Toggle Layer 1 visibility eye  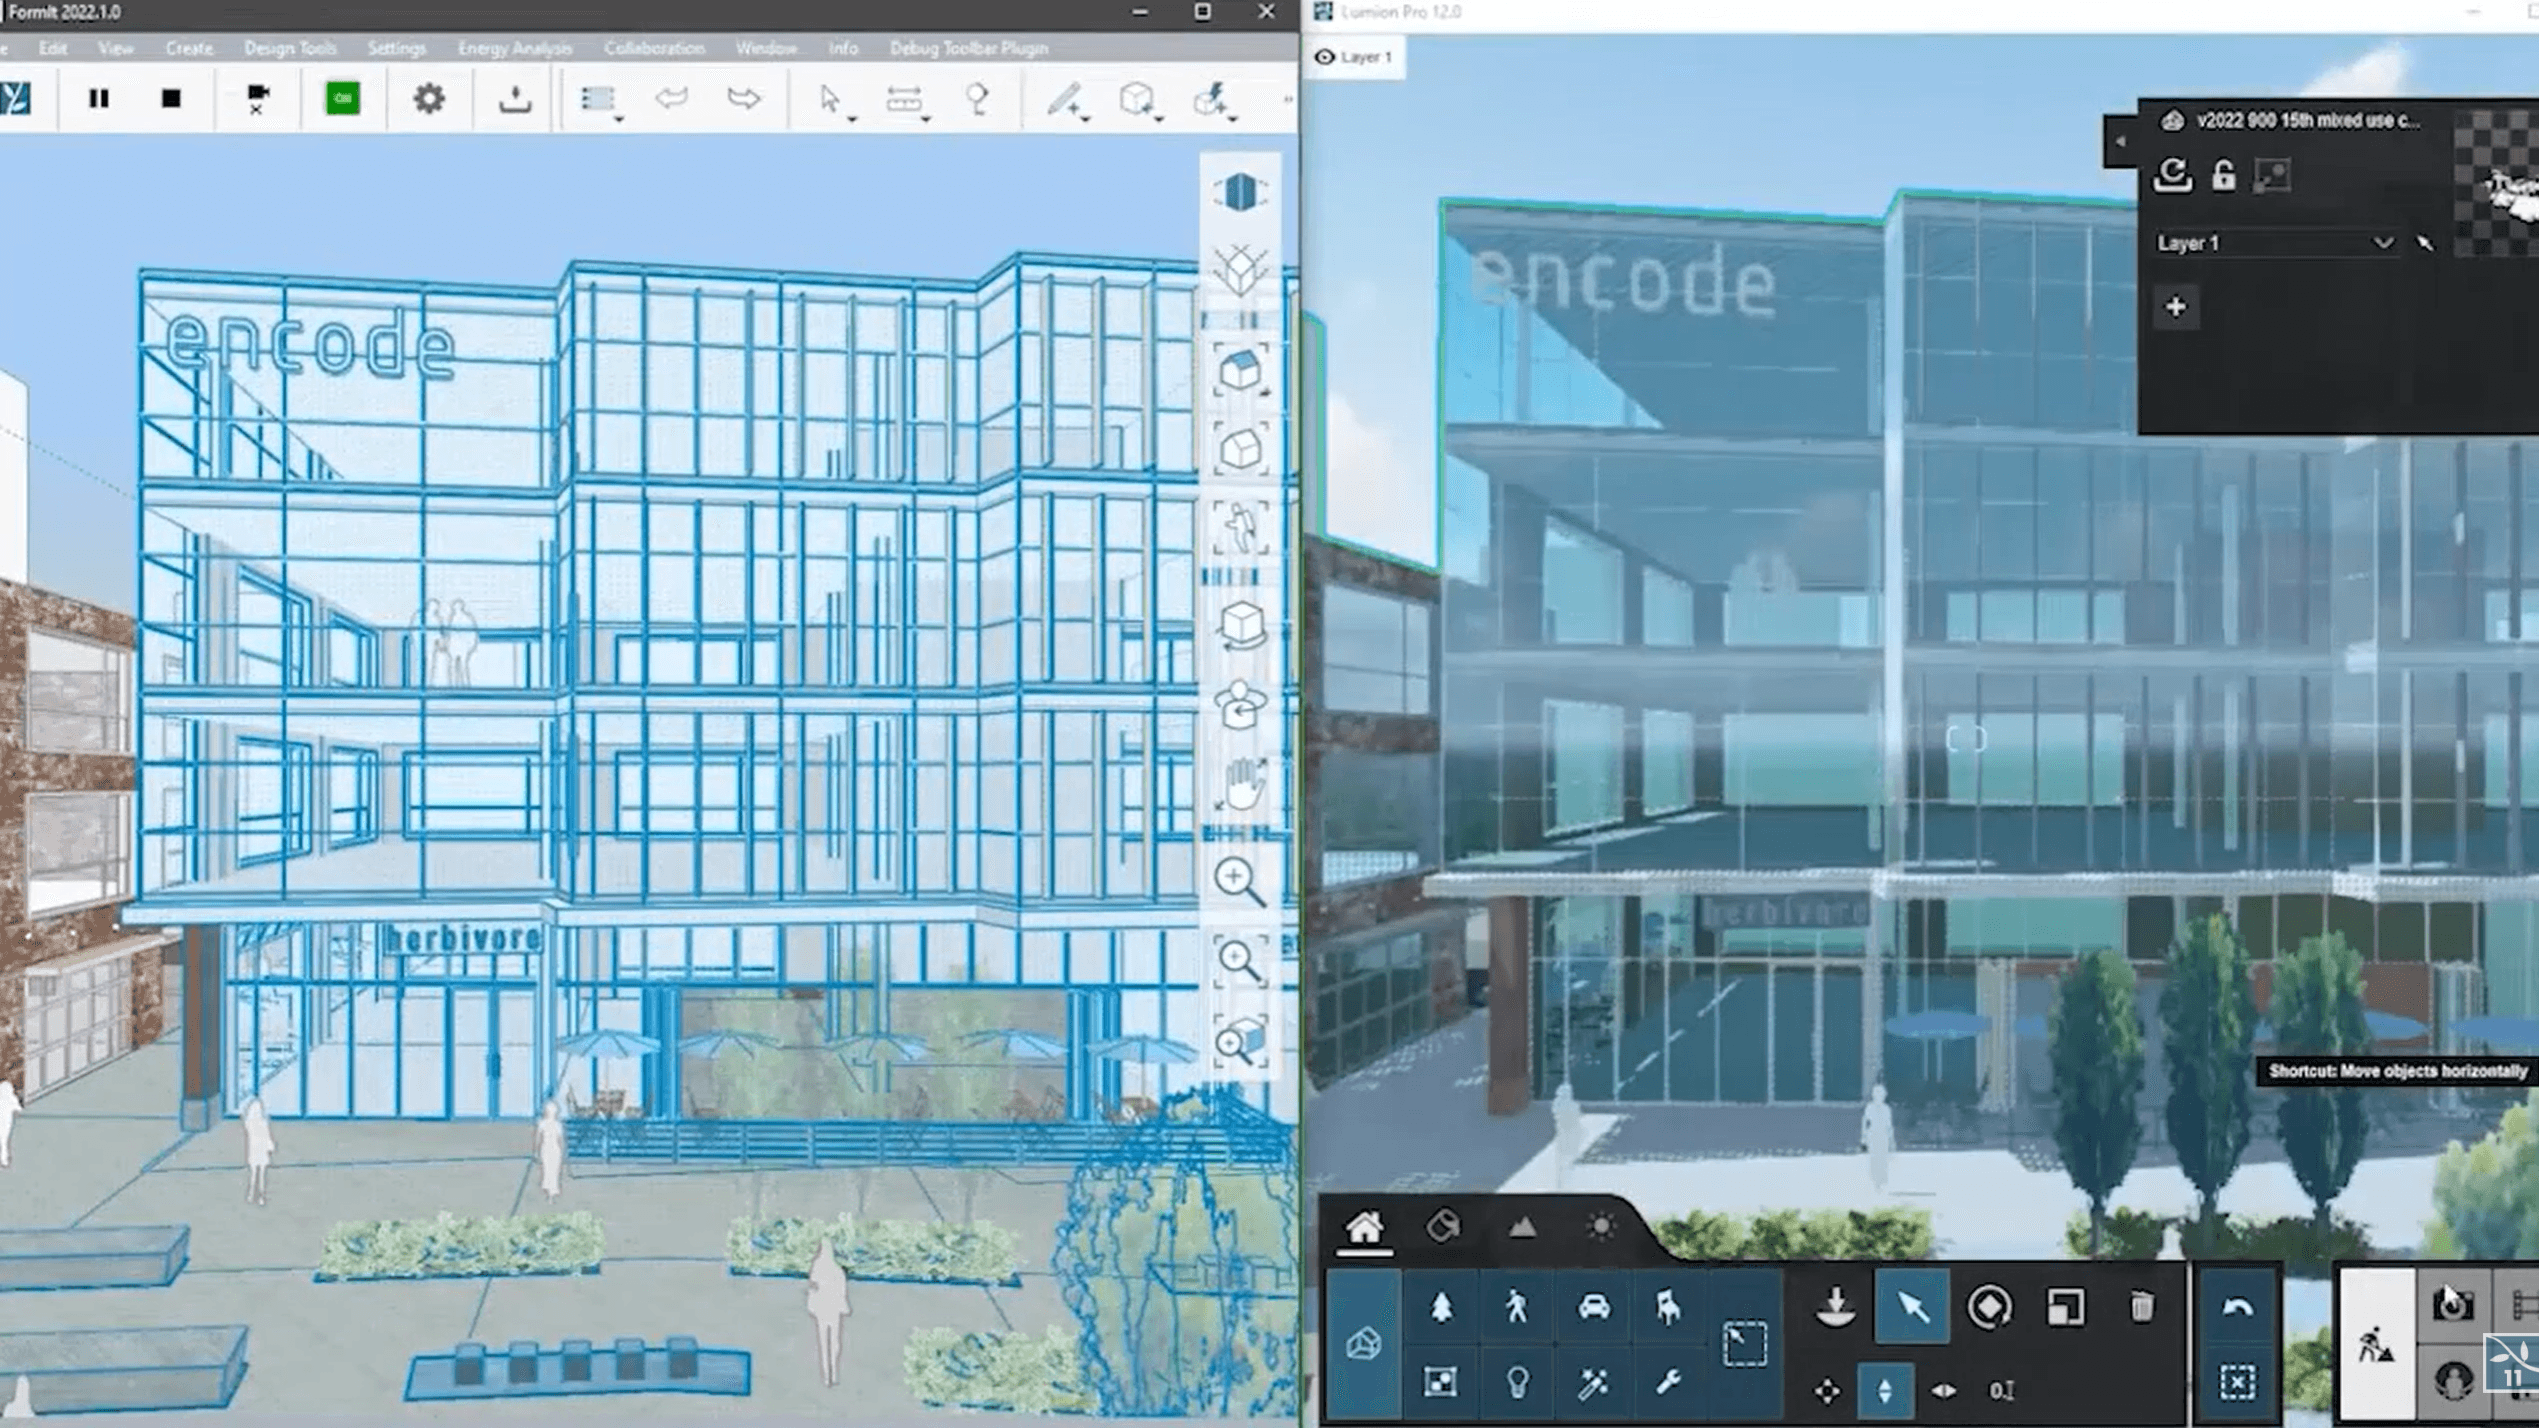[1324, 57]
